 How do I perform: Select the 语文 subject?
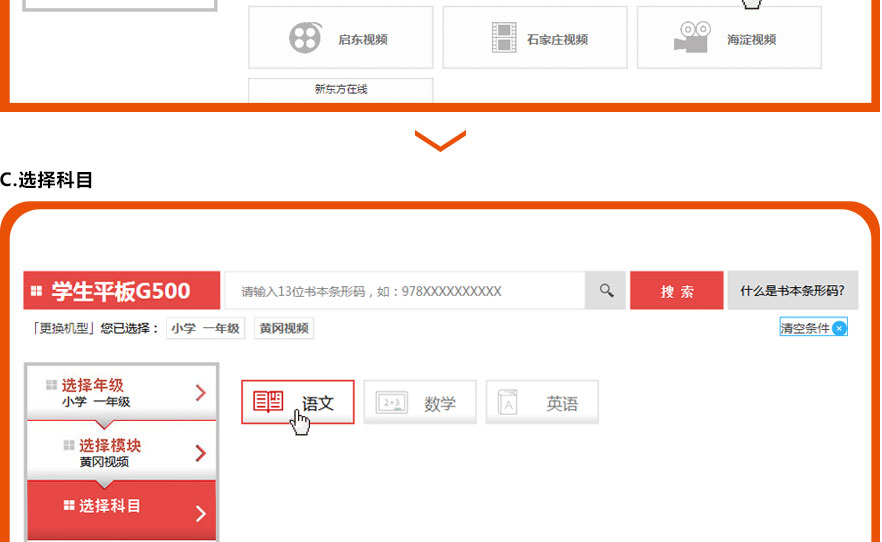[298, 402]
